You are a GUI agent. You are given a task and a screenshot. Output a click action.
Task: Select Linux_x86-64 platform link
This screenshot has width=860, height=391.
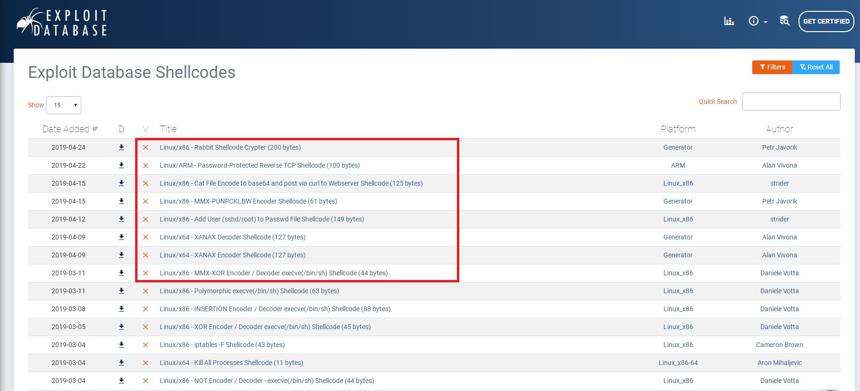click(678, 362)
